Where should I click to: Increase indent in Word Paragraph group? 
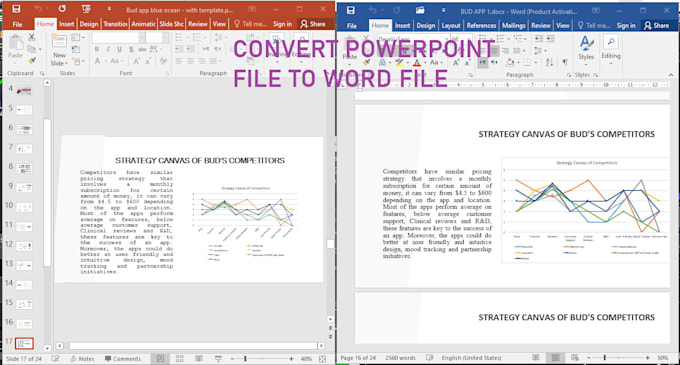(x=550, y=39)
